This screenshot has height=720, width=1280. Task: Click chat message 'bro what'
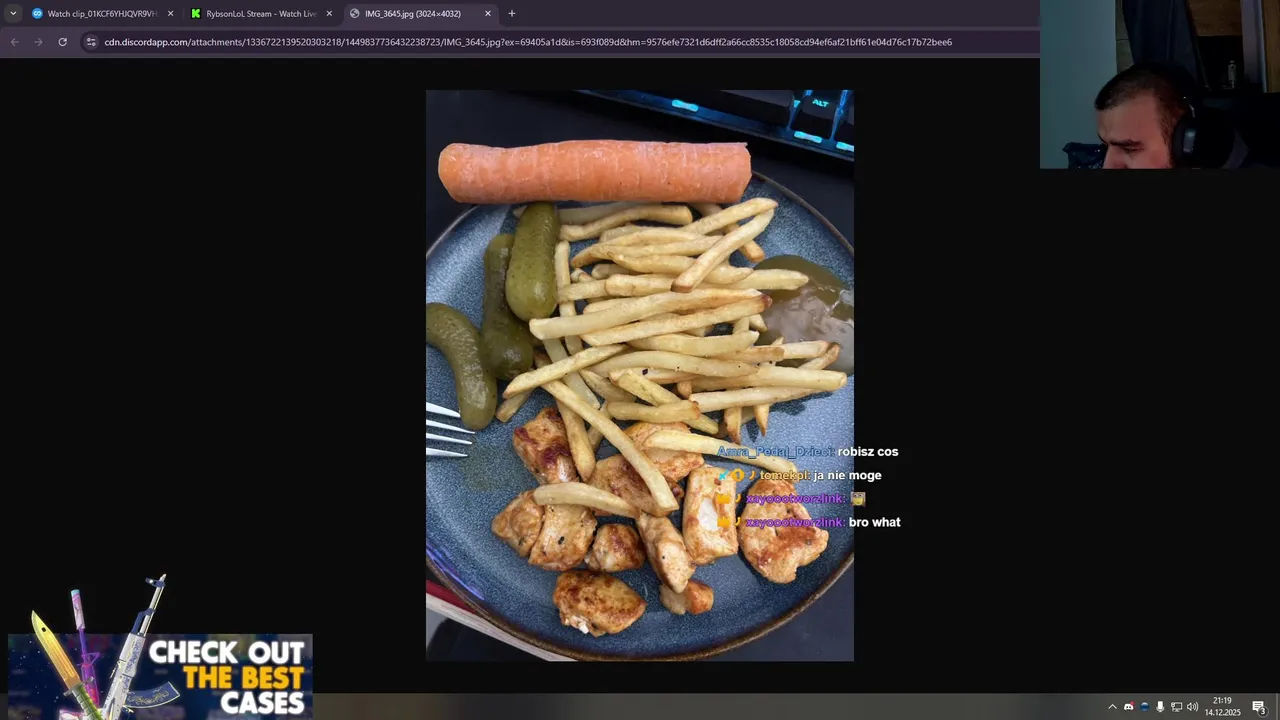[x=874, y=522]
